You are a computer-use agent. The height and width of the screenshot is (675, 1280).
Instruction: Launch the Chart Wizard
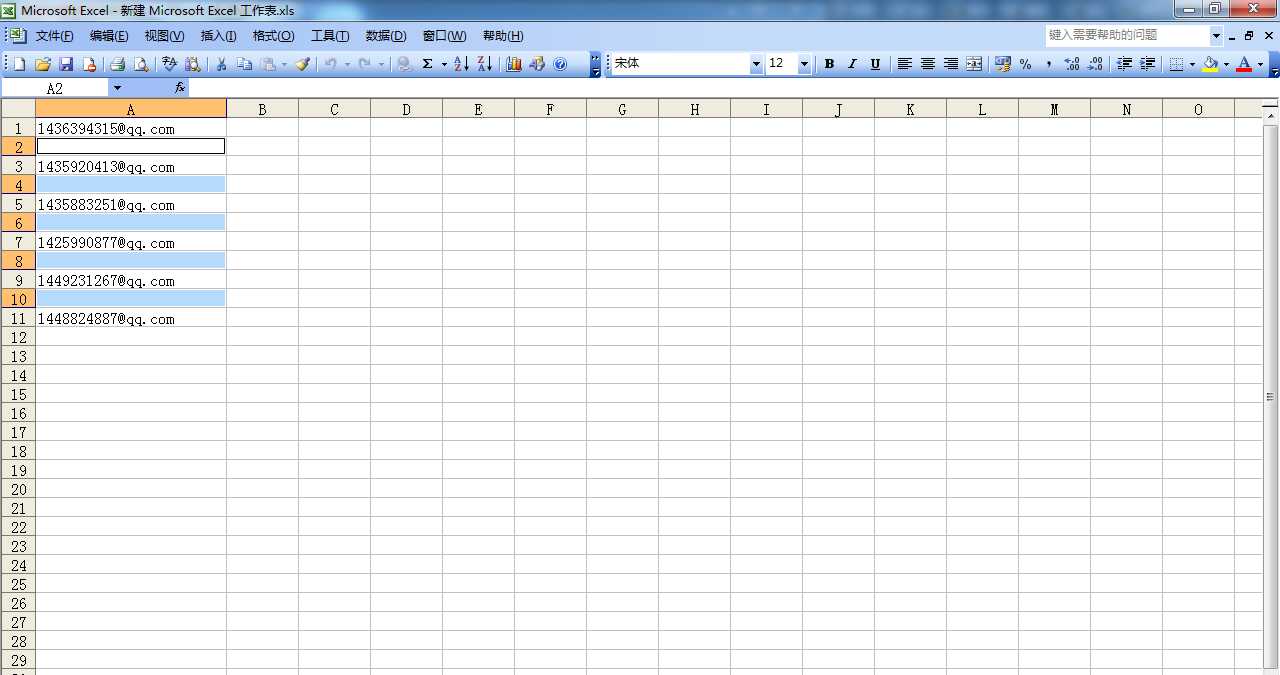514,64
